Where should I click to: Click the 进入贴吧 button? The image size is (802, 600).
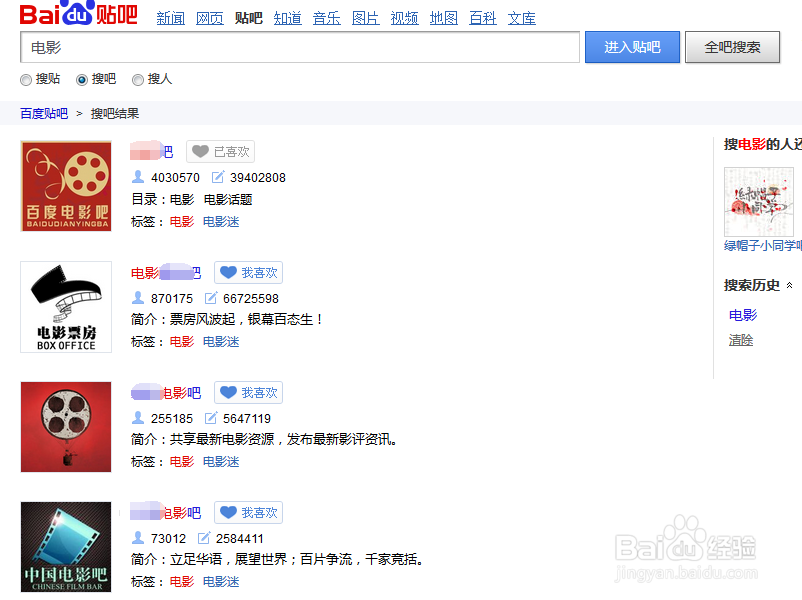click(x=632, y=47)
